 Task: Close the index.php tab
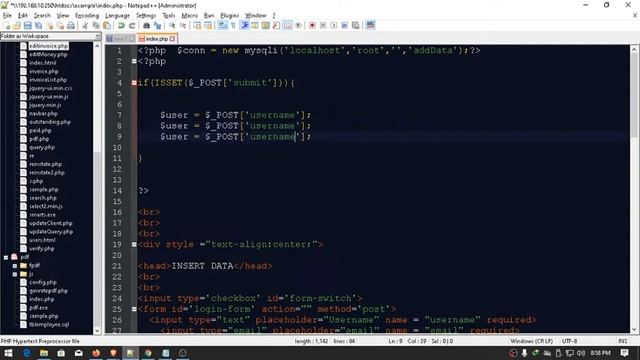tap(173, 39)
